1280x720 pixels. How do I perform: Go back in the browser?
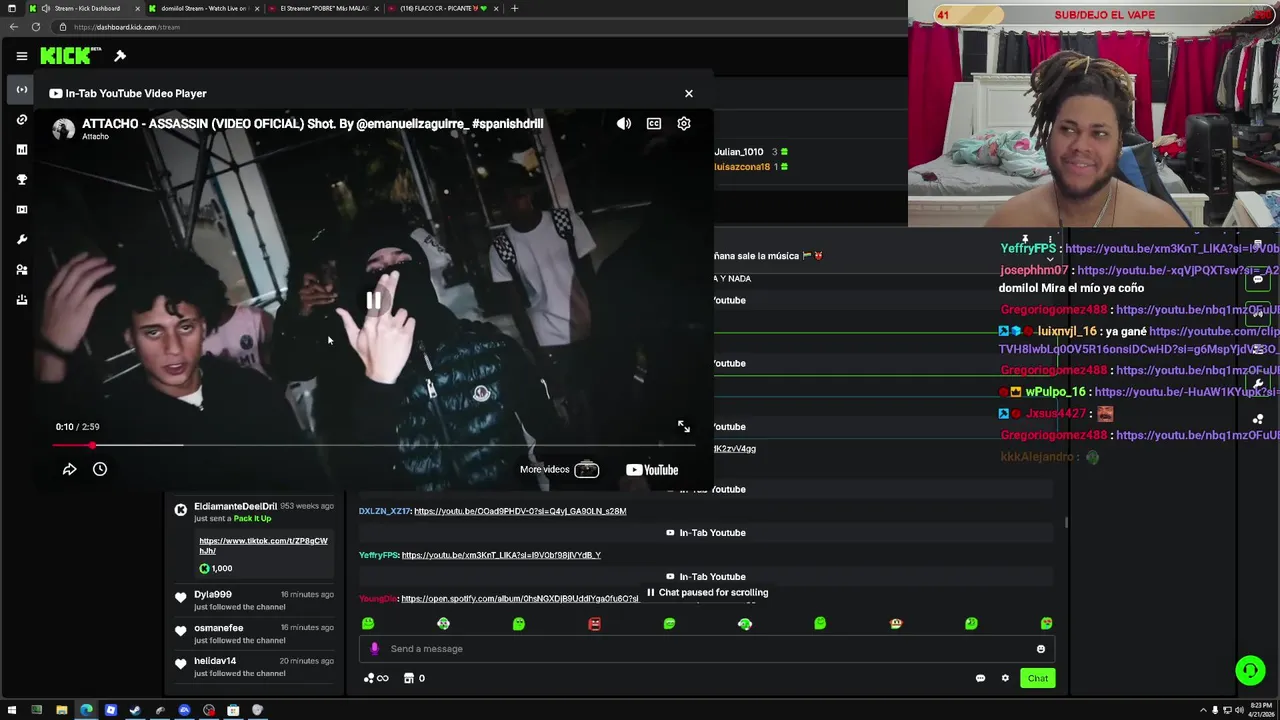(13, 27)
